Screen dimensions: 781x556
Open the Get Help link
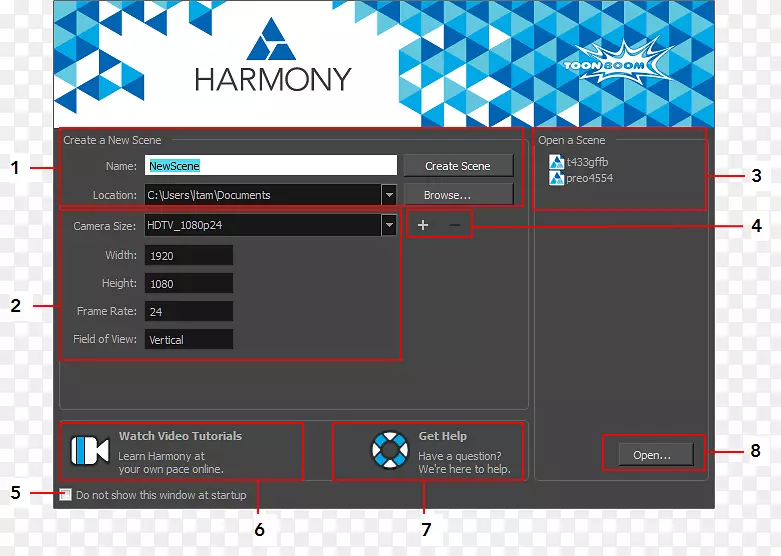coord(443,436)
